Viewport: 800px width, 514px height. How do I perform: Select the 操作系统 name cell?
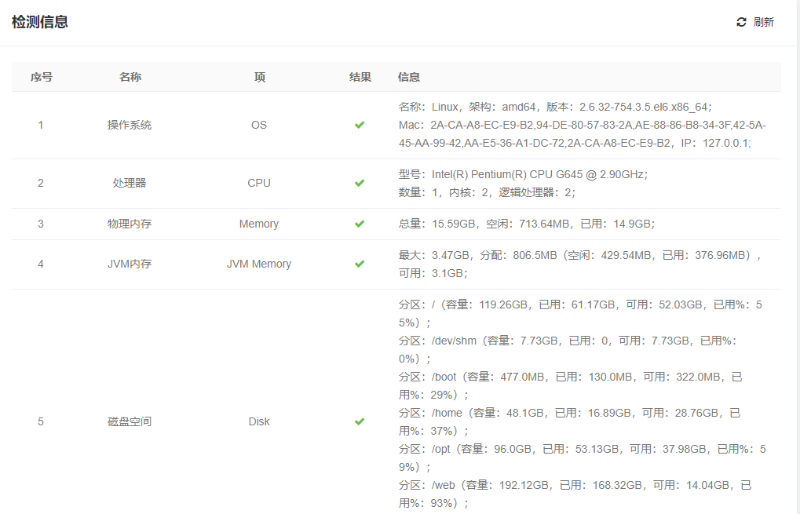(130, 125)
